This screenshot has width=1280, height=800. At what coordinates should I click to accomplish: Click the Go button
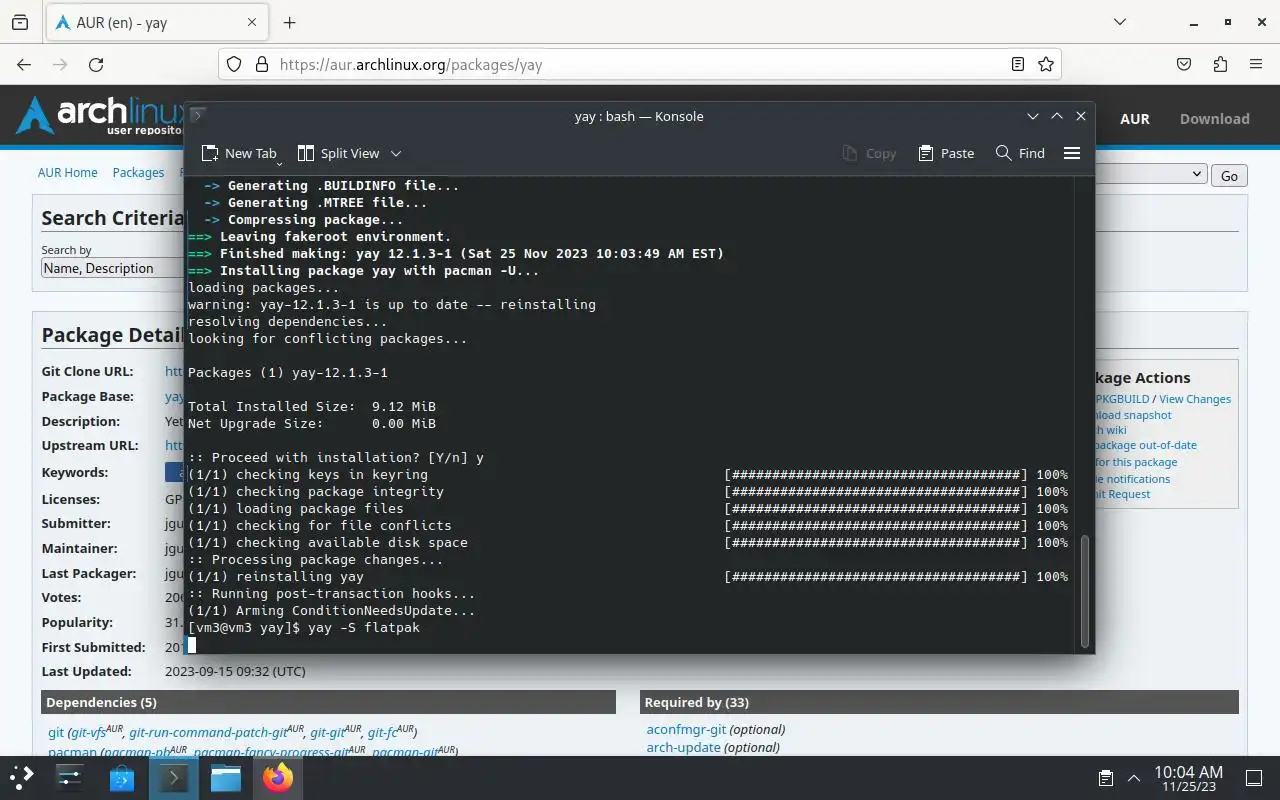[x=1229, y=175]
